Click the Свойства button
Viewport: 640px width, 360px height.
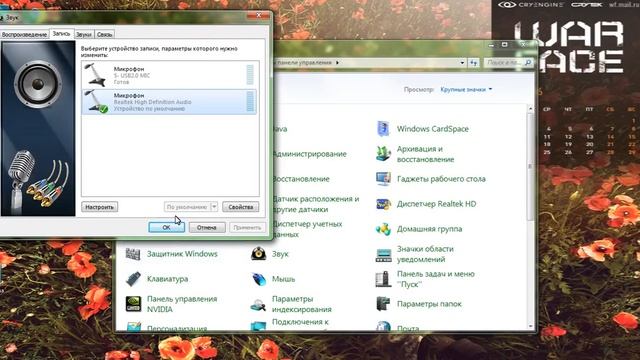click(x=240, y=207)
